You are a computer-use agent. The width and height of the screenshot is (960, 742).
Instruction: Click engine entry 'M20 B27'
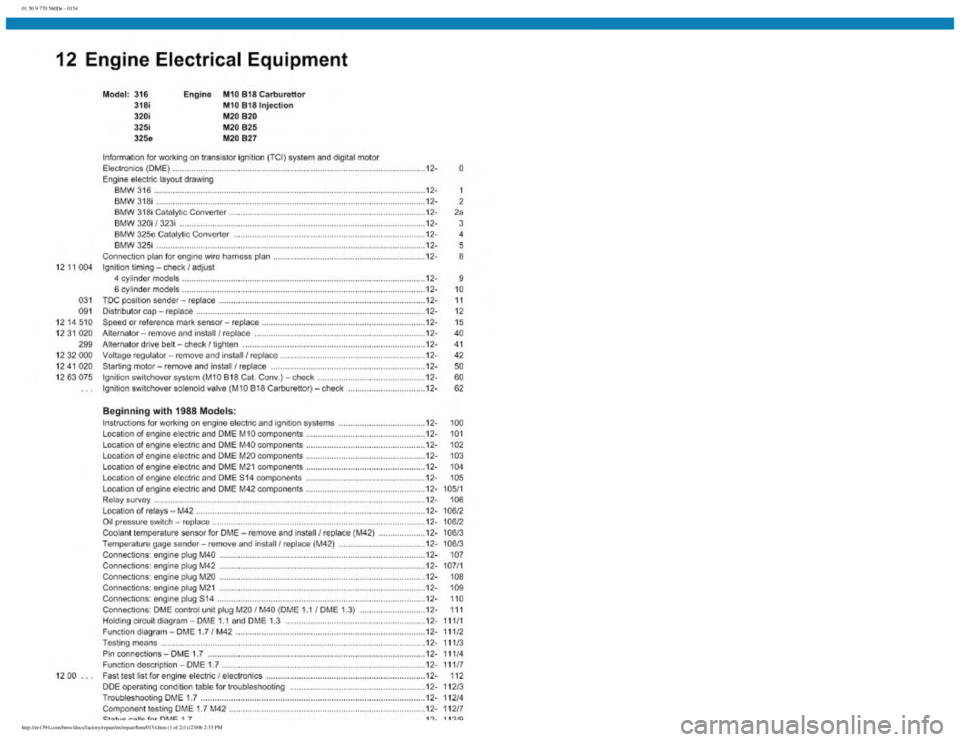(240, 138)
